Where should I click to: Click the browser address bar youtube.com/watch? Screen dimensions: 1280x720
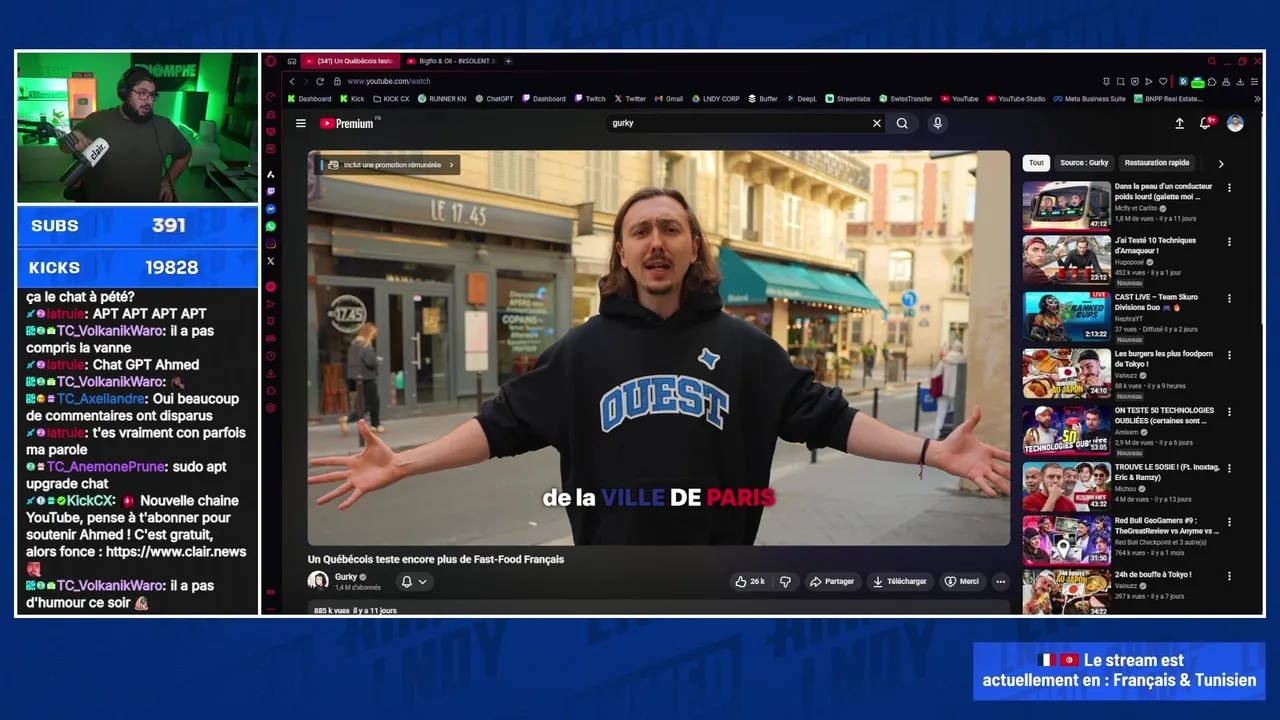click(389, 81)
